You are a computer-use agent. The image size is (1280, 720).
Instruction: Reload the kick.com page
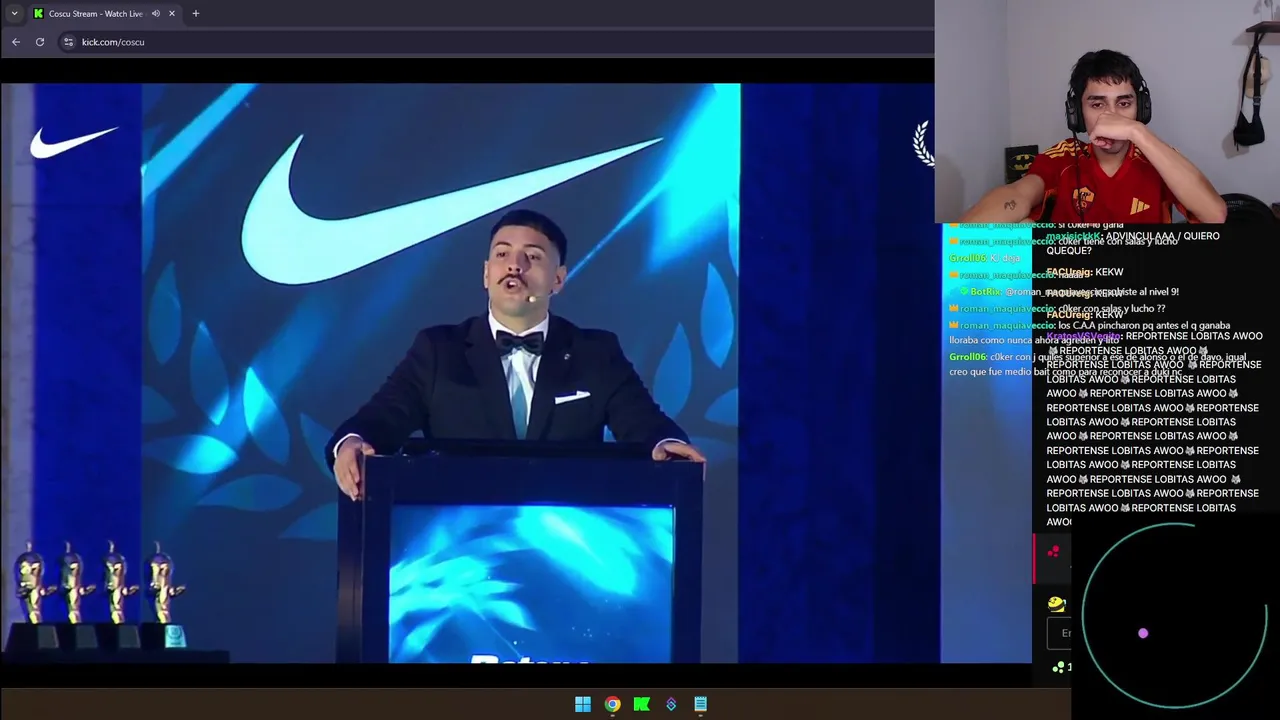(40, 42)
